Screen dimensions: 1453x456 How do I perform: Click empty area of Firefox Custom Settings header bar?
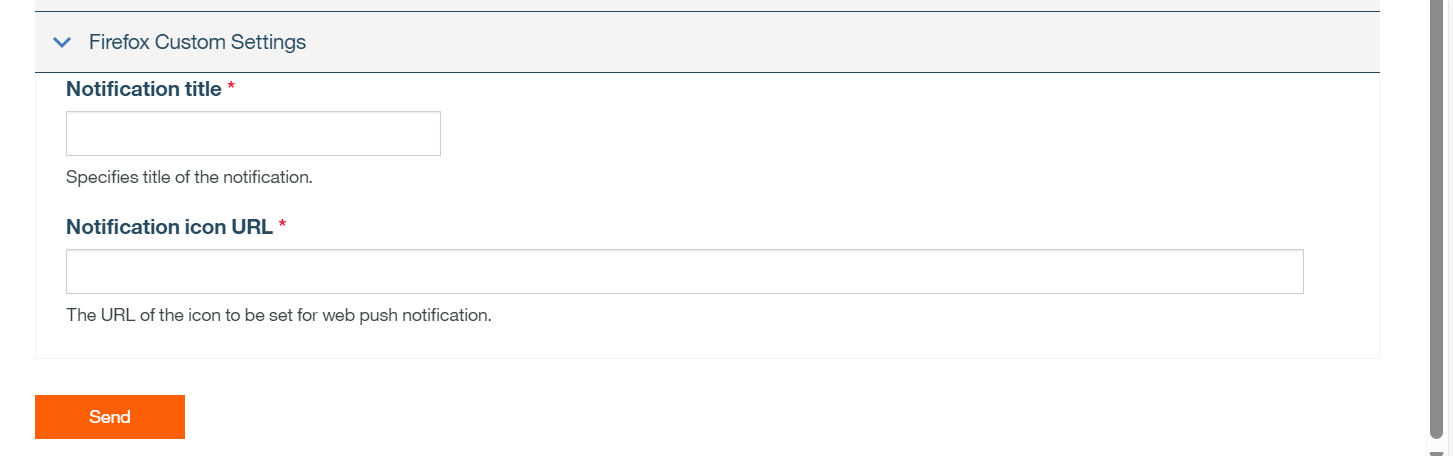pyautogui.click(x=800, y=42)
